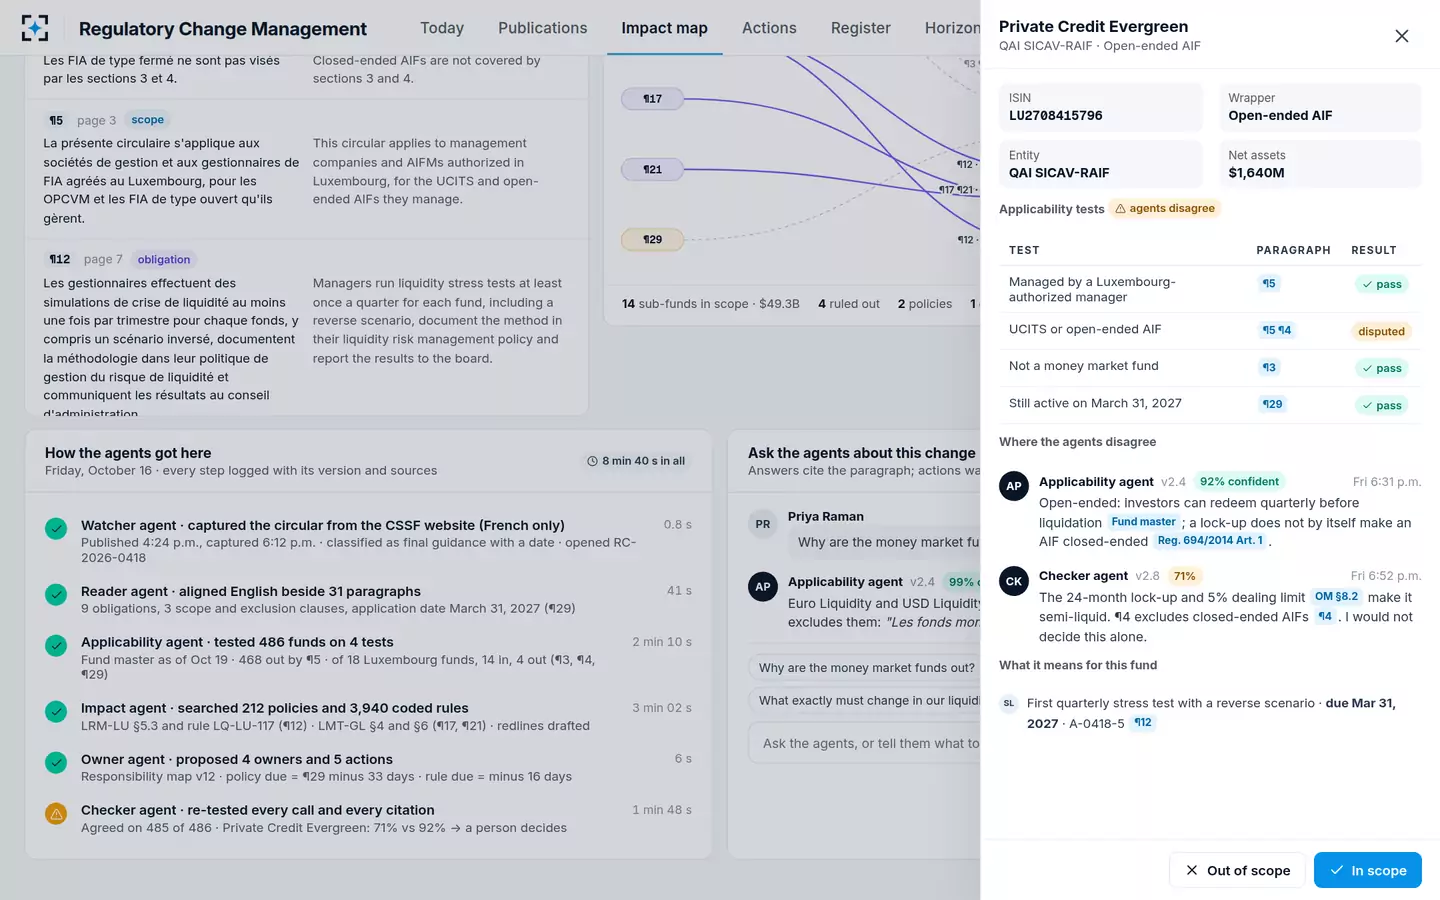1440x900 pixels.
Task: Mark fund as Out of scope
Action: 1238,870
